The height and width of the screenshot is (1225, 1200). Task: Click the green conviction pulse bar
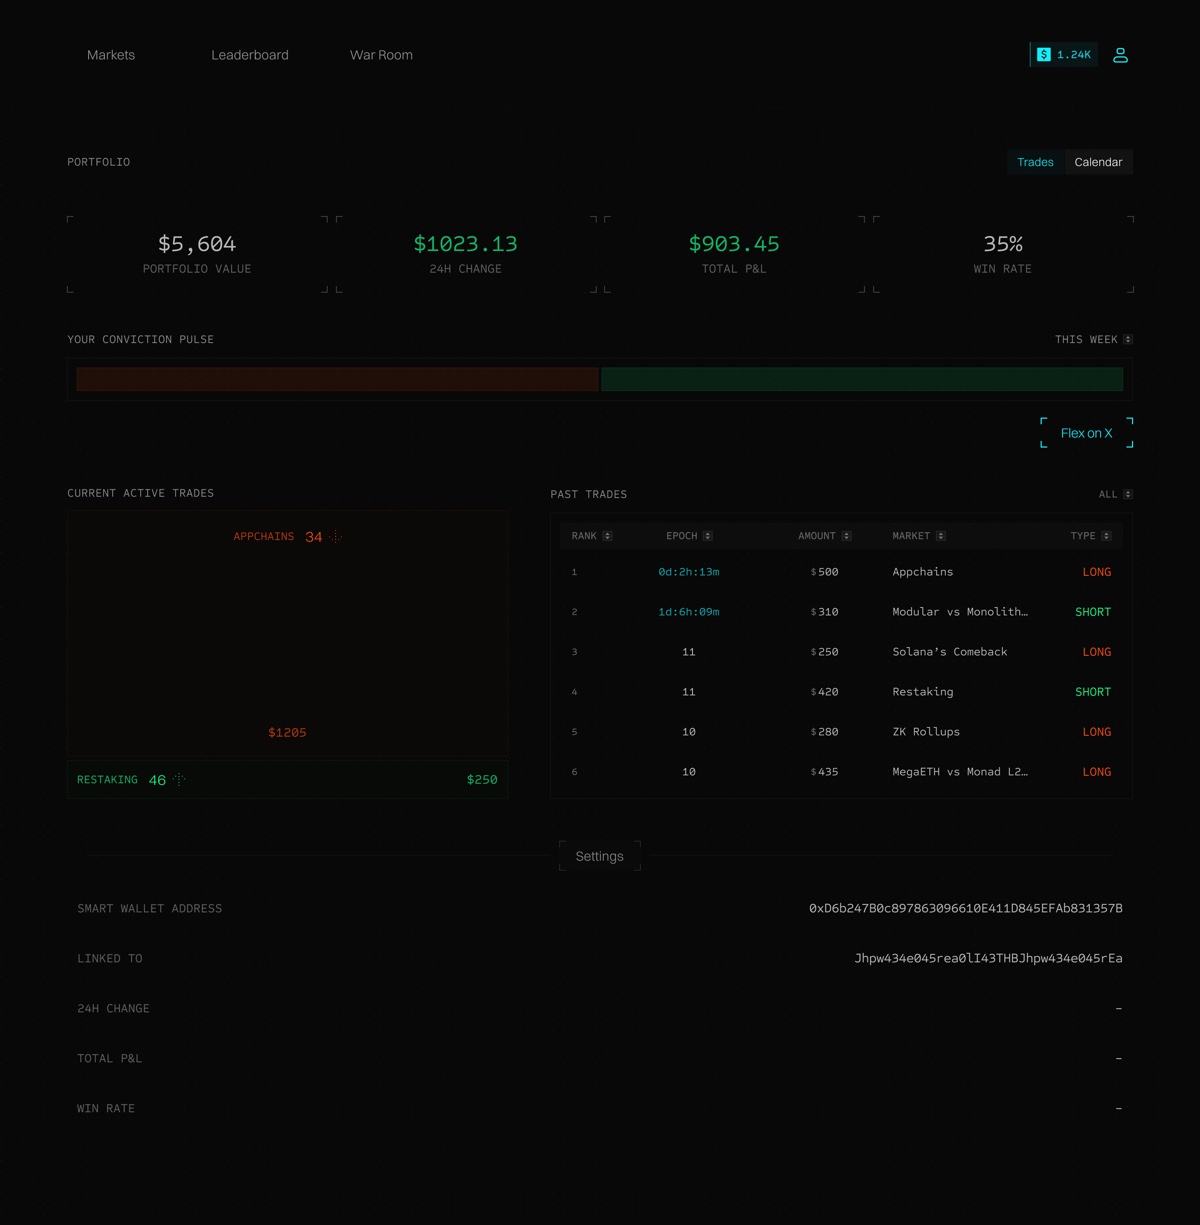(x=862, y=379)
